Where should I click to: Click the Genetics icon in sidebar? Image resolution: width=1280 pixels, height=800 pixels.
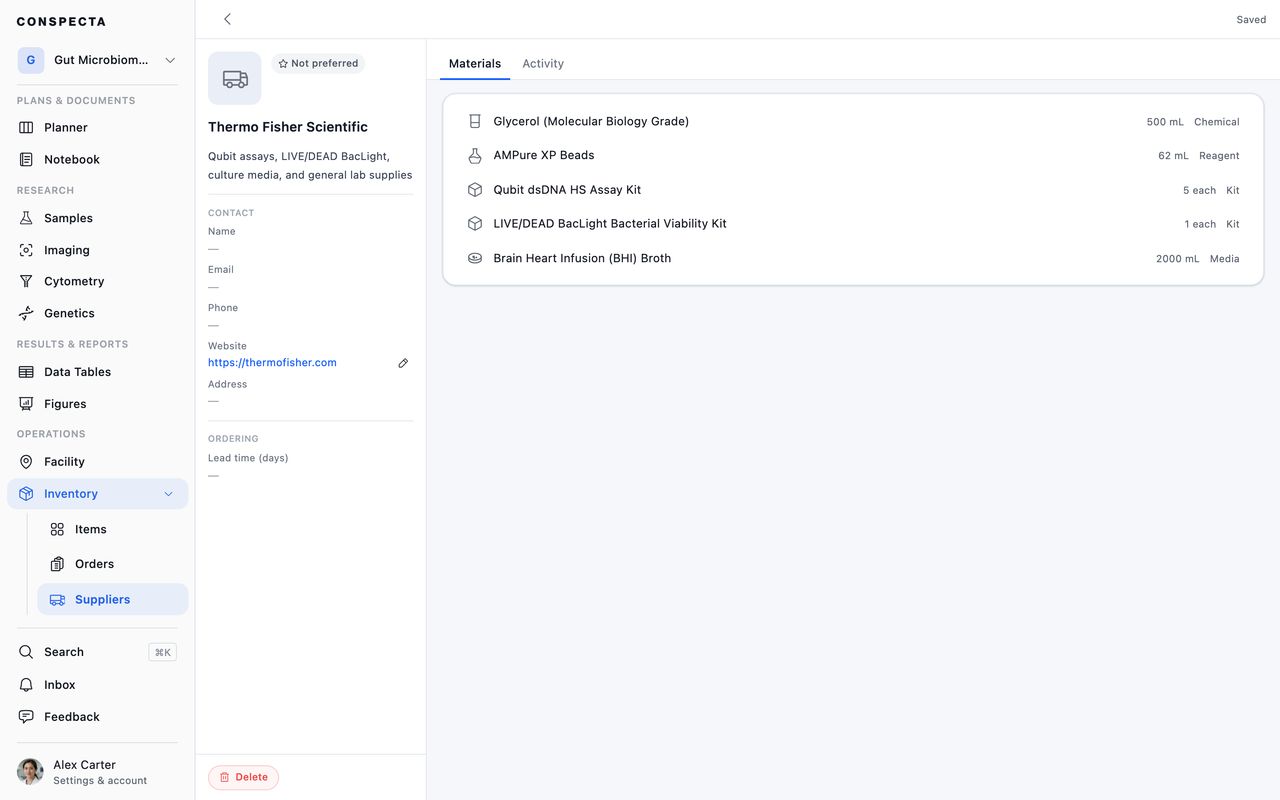pyautogui.click(x=26, y=314)
